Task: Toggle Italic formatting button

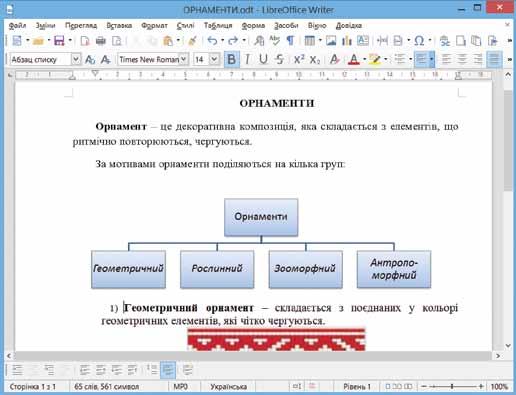Action: click(x=247, y=59)
